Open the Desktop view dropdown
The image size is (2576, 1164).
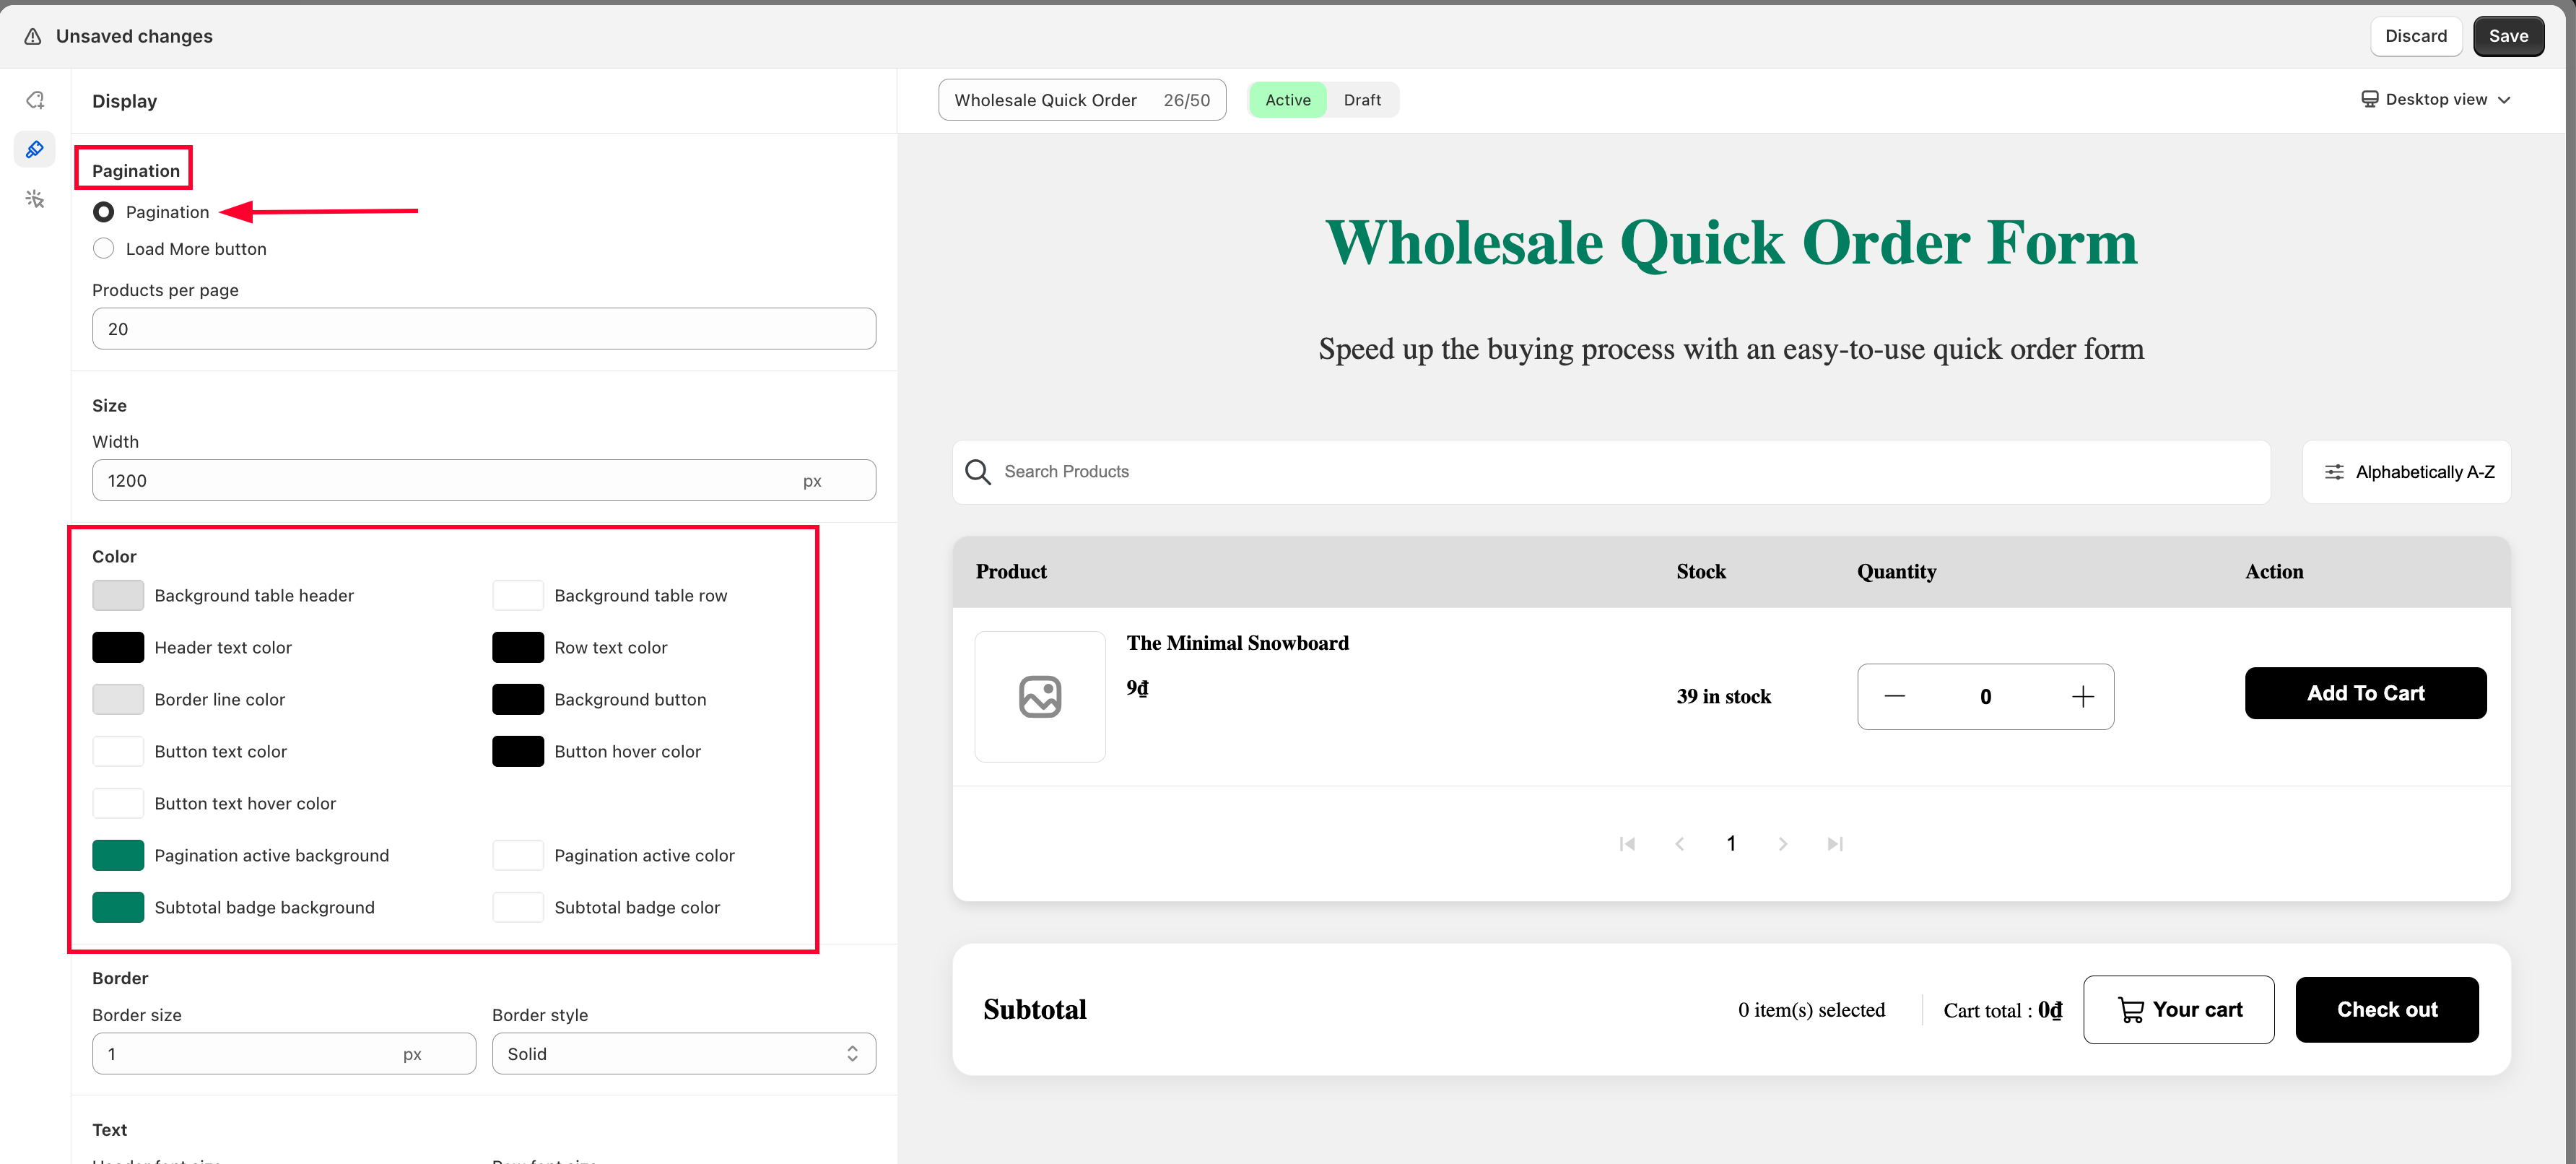pos(2435,100)
